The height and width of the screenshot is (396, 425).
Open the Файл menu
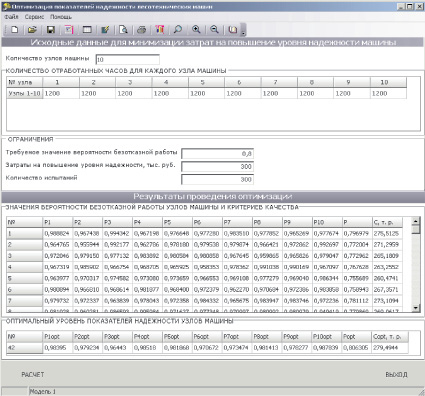pos(11,17)
